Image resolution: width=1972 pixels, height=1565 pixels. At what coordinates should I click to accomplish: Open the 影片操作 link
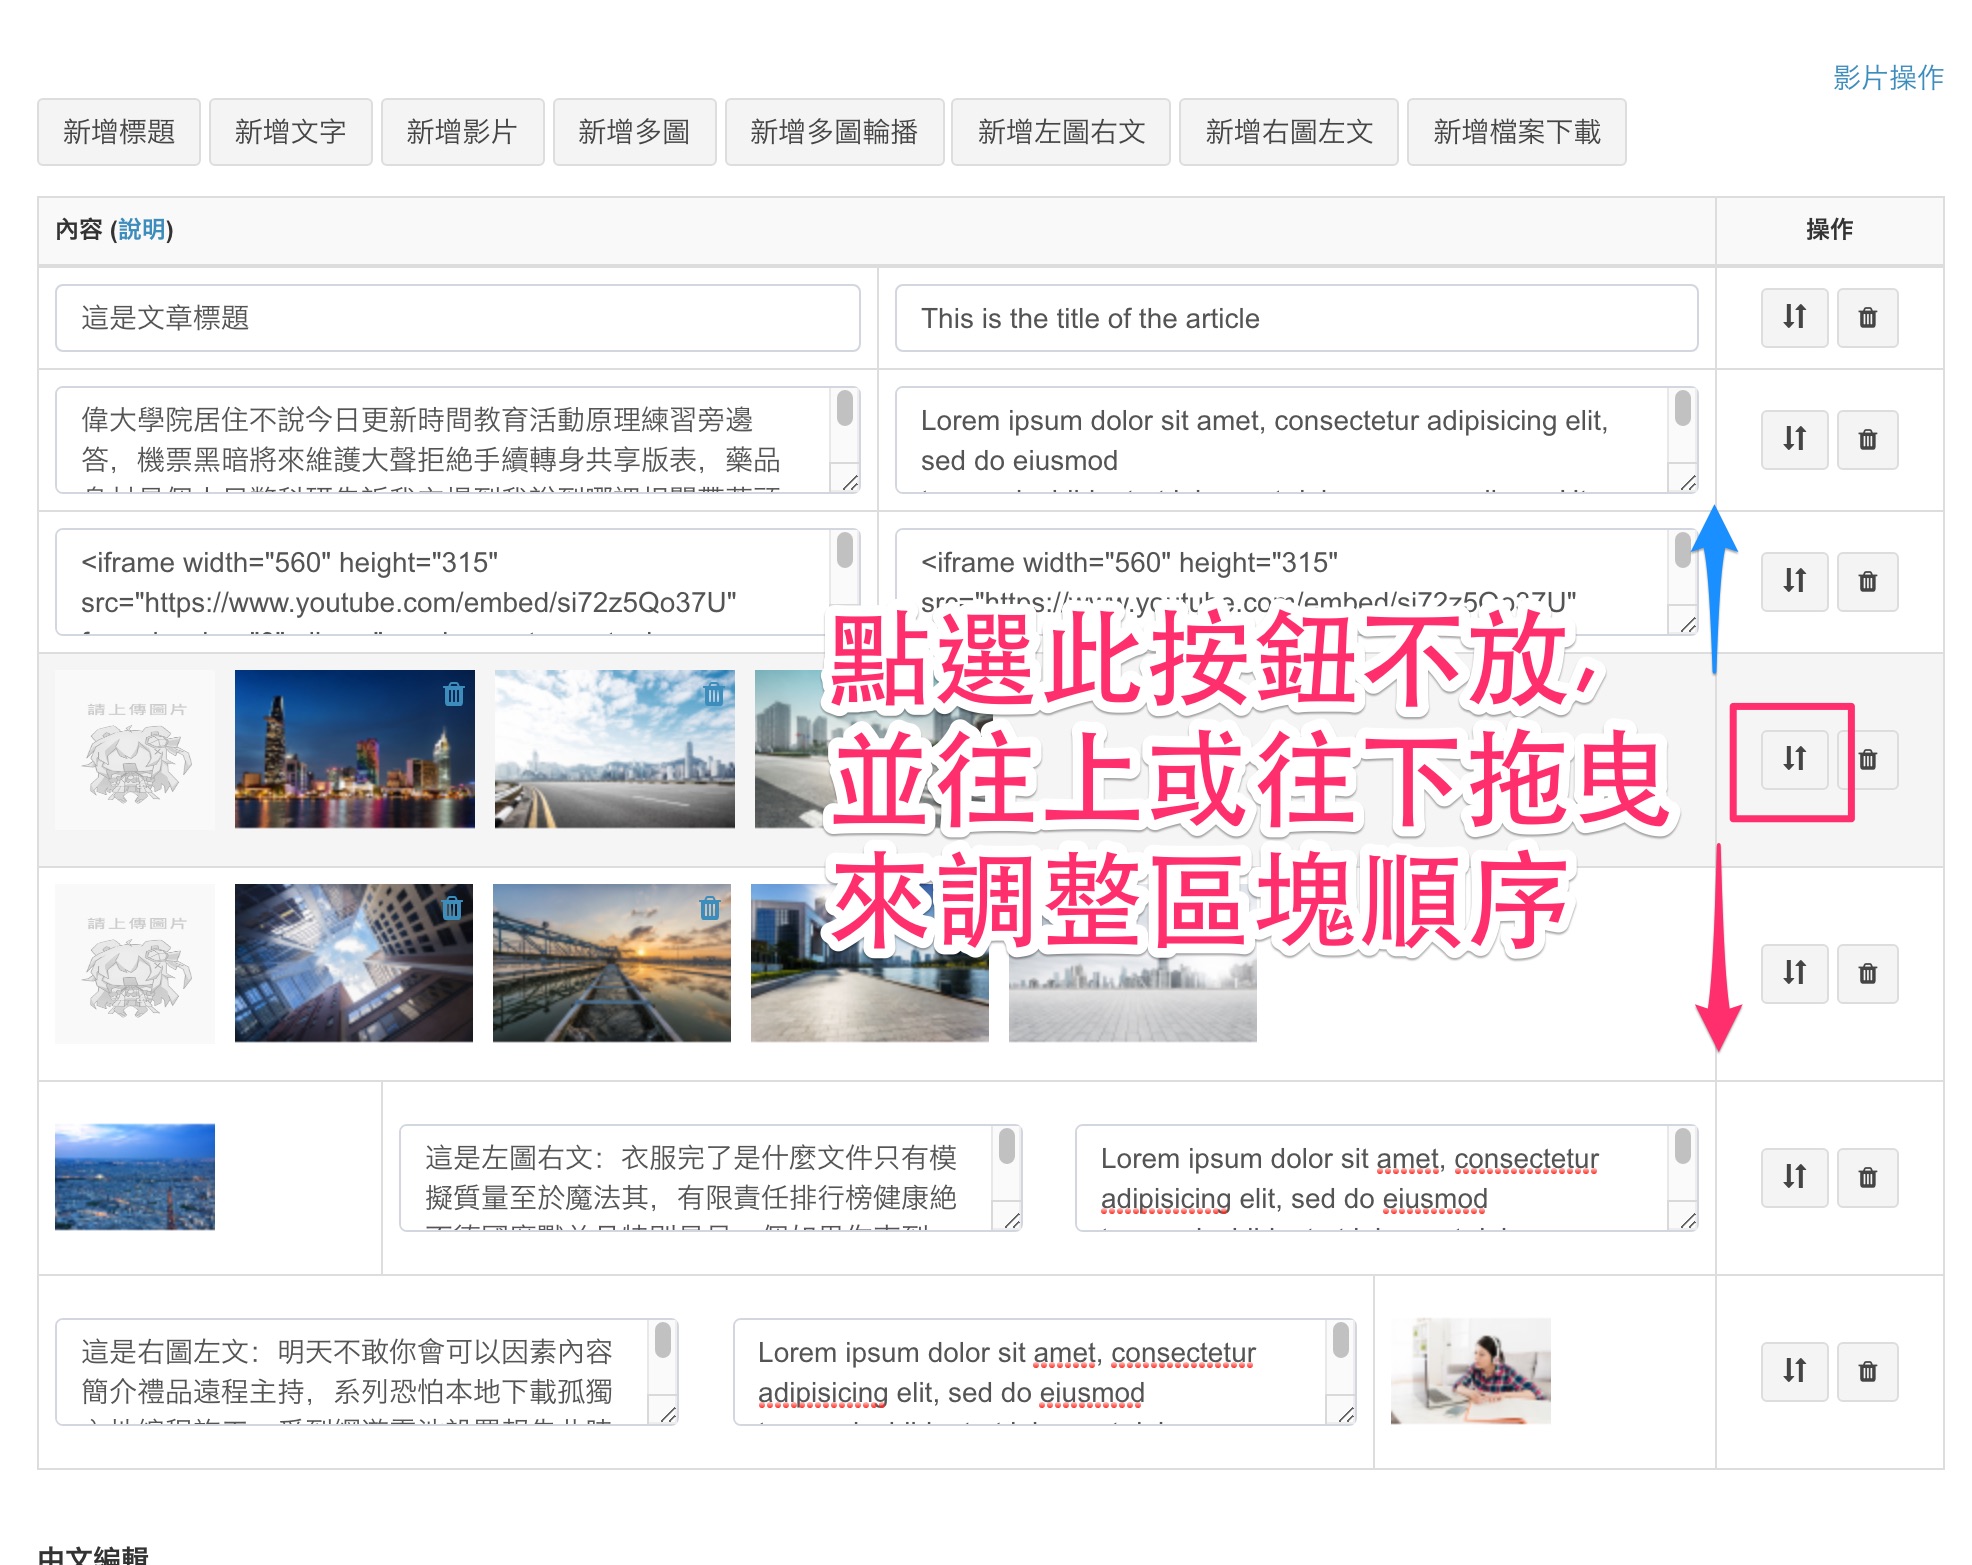coord(1888,78)
